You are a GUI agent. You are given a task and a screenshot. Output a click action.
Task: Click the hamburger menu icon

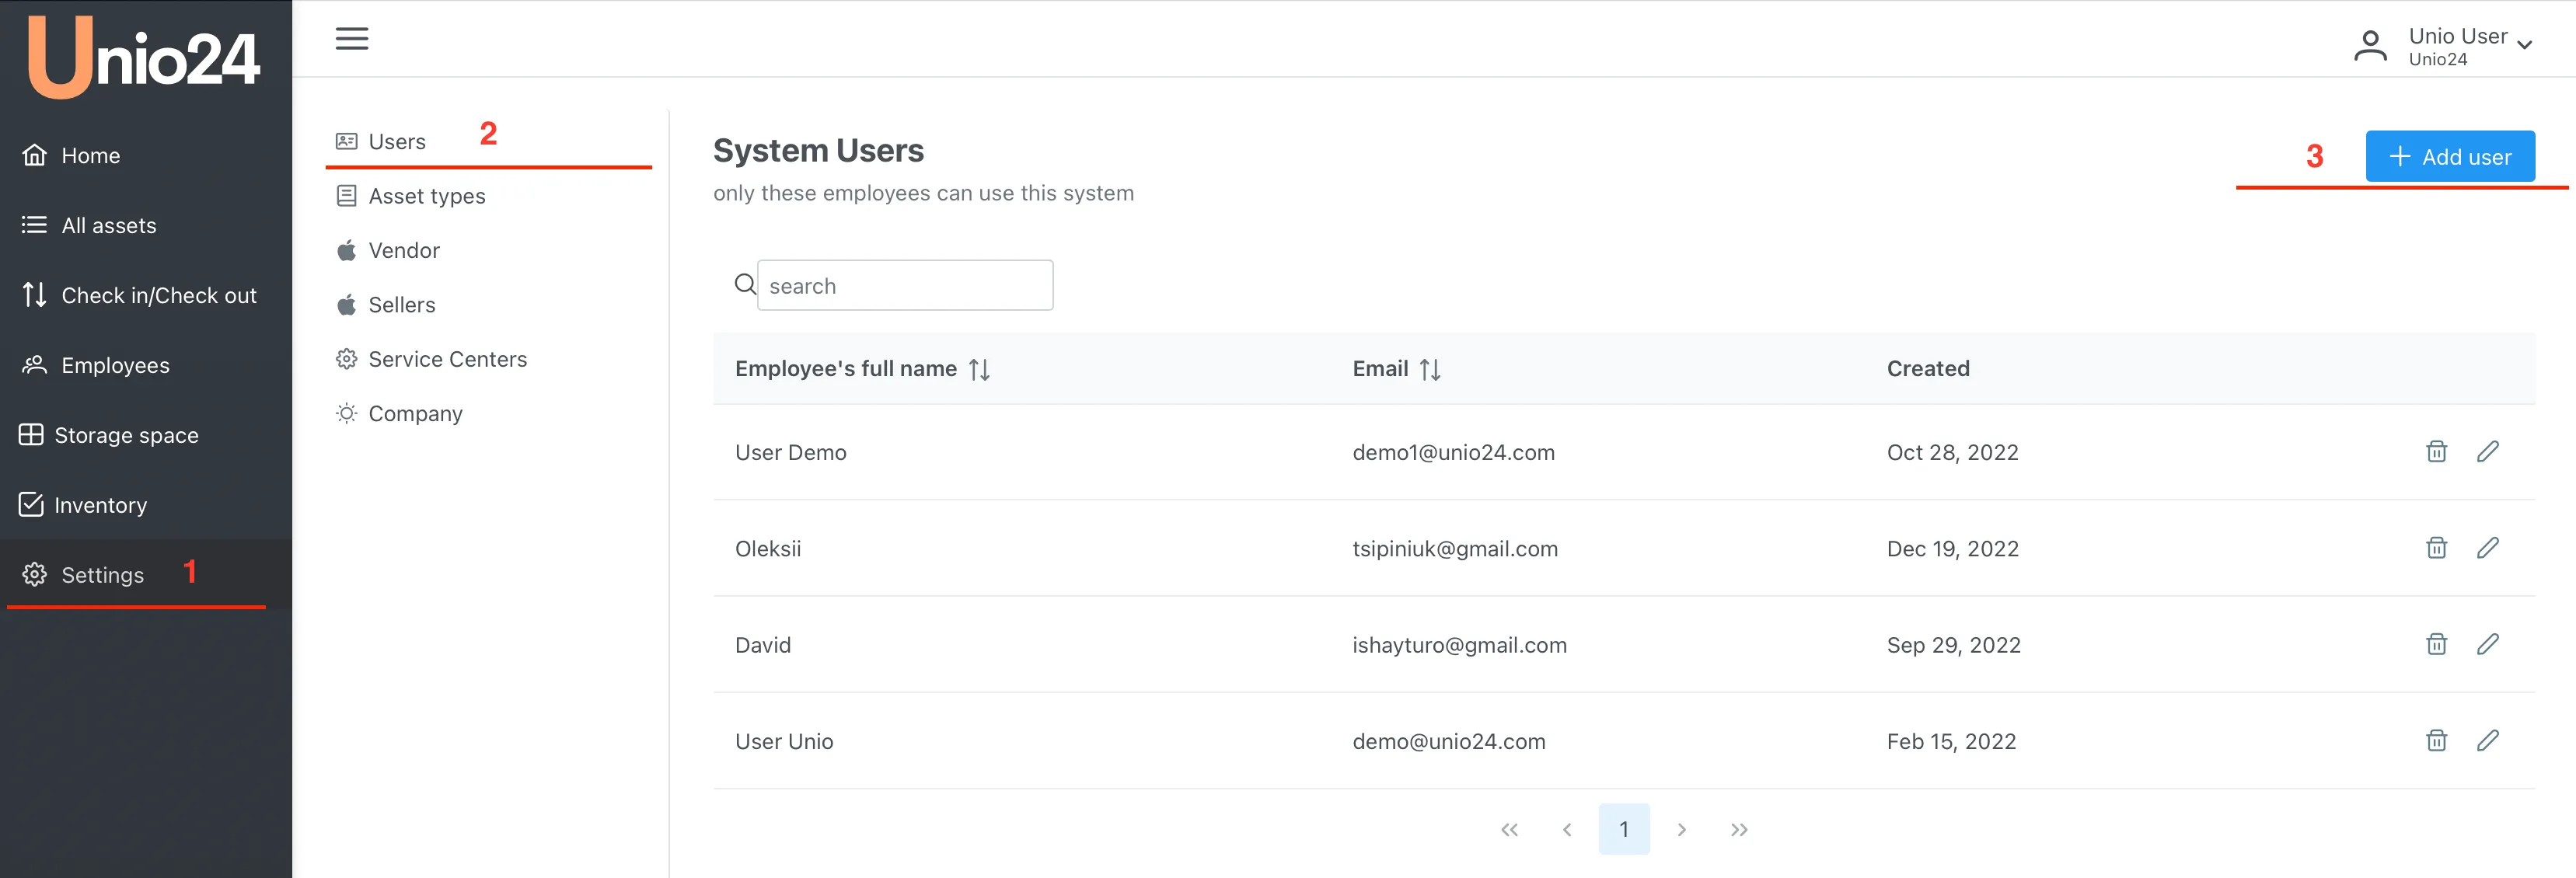[x=351, y=39]
